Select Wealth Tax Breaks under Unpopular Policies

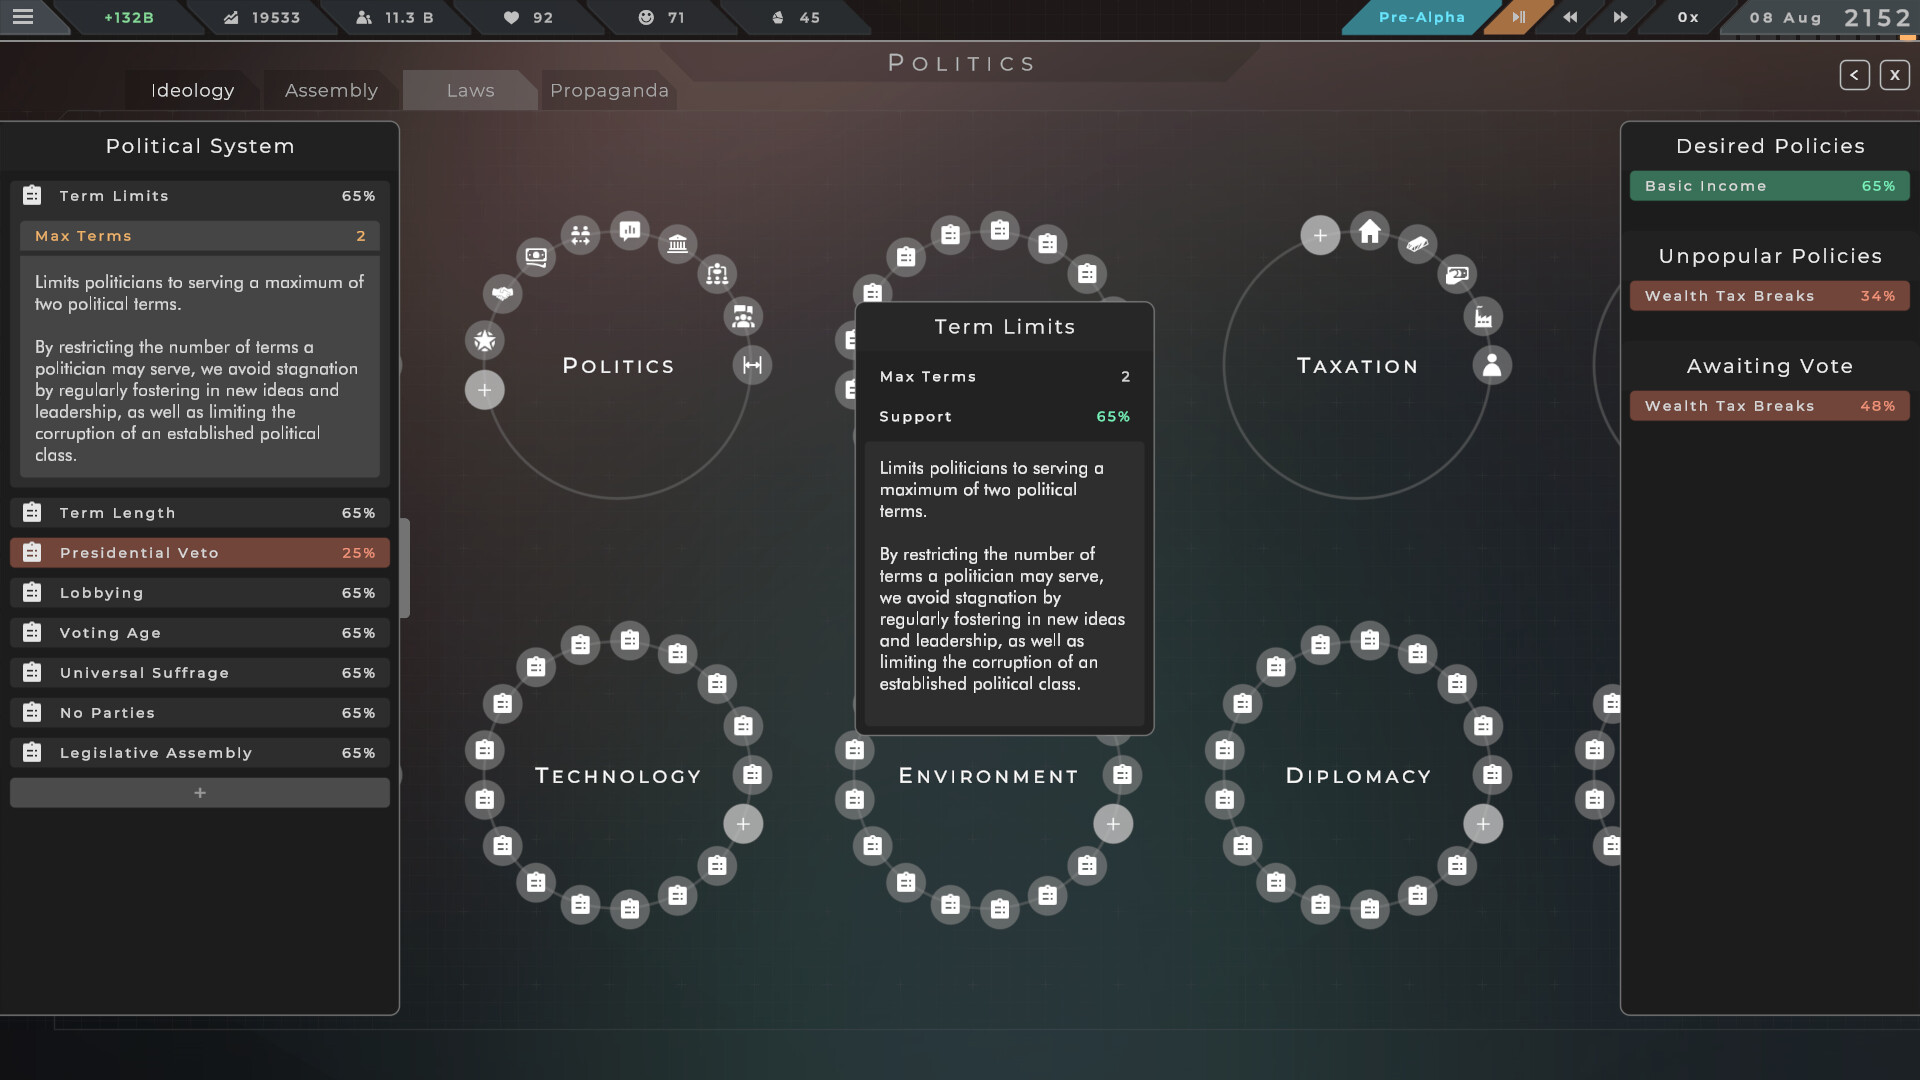click(1769, 296)
